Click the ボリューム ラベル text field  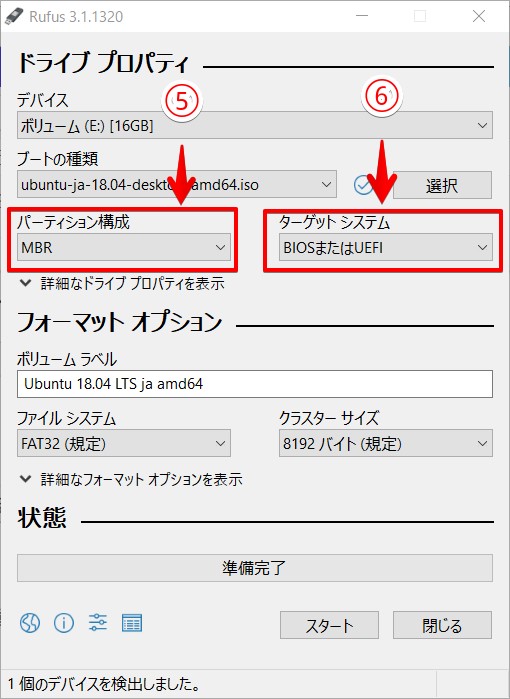pos(255,384)
